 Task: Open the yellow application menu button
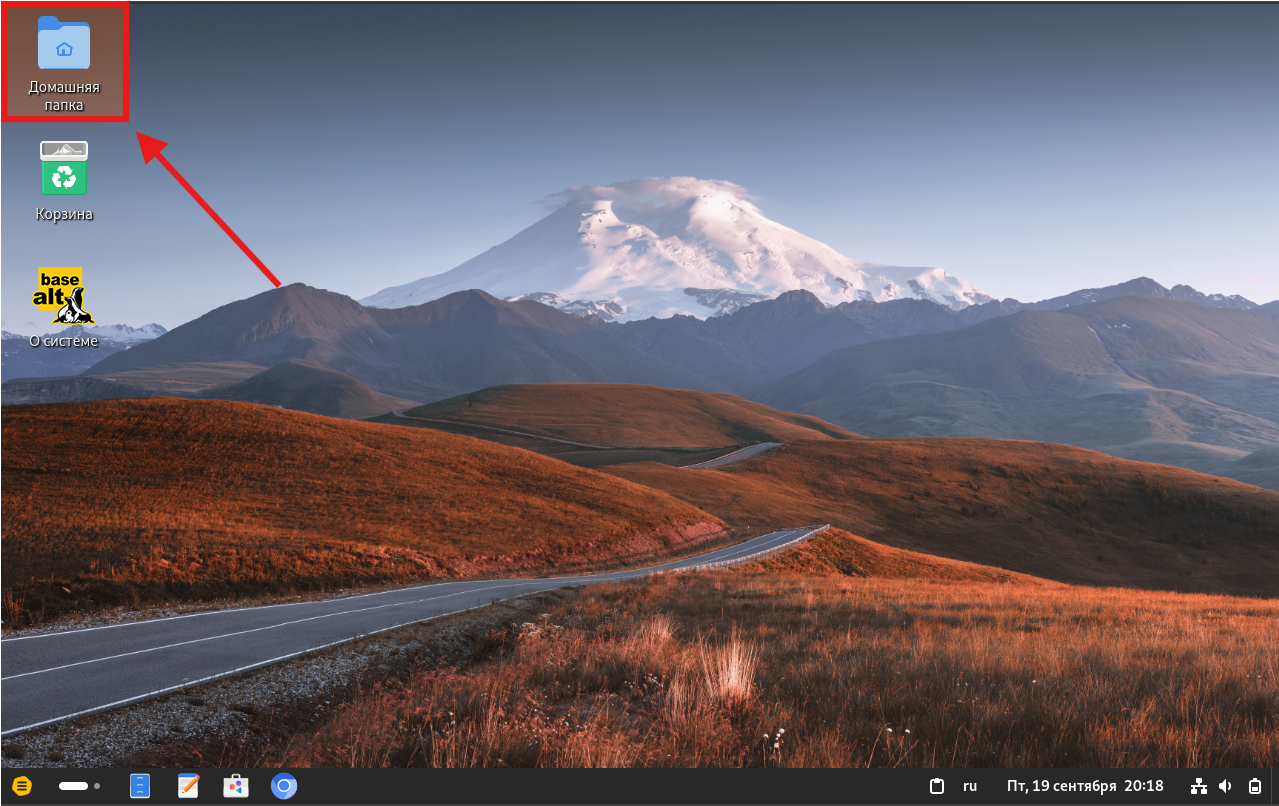(22, 786)
